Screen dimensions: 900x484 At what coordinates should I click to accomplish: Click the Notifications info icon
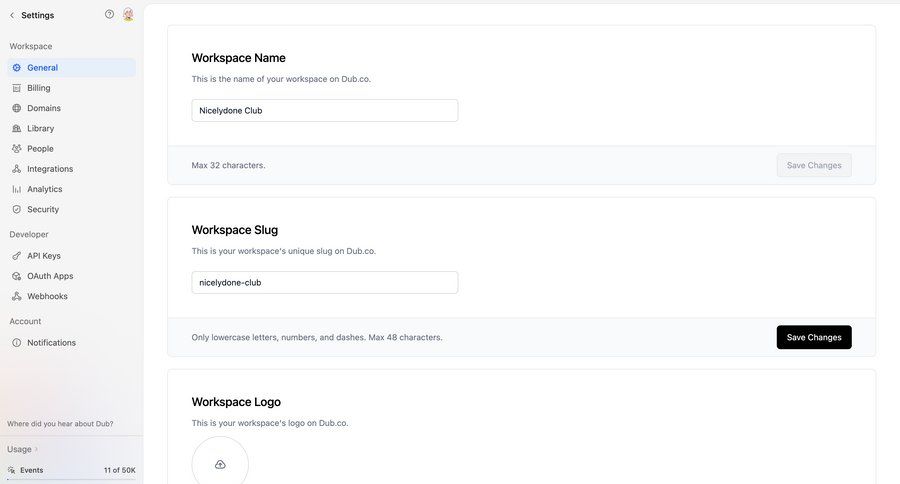(x=17, y=343)
